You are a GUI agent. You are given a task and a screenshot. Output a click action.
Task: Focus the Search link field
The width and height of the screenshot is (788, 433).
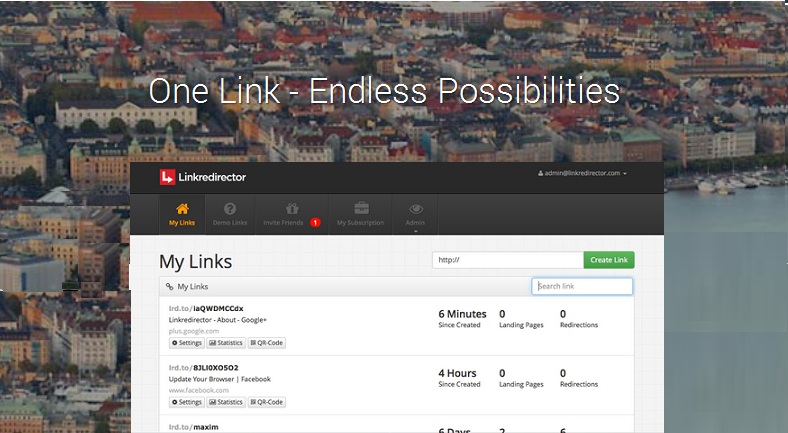pyautogui.click(x=582, y=286)
